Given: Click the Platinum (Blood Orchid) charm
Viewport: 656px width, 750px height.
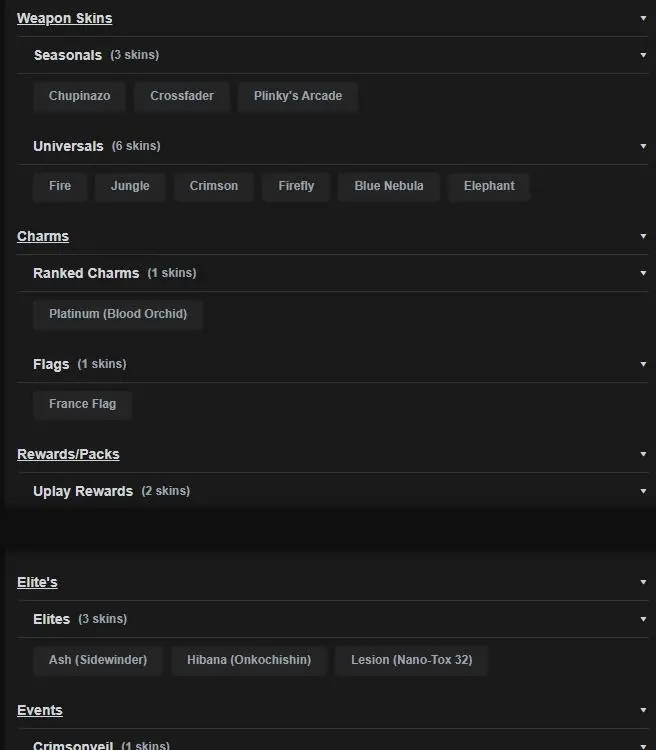Looking at the screenshot, I should pos(118,314).
